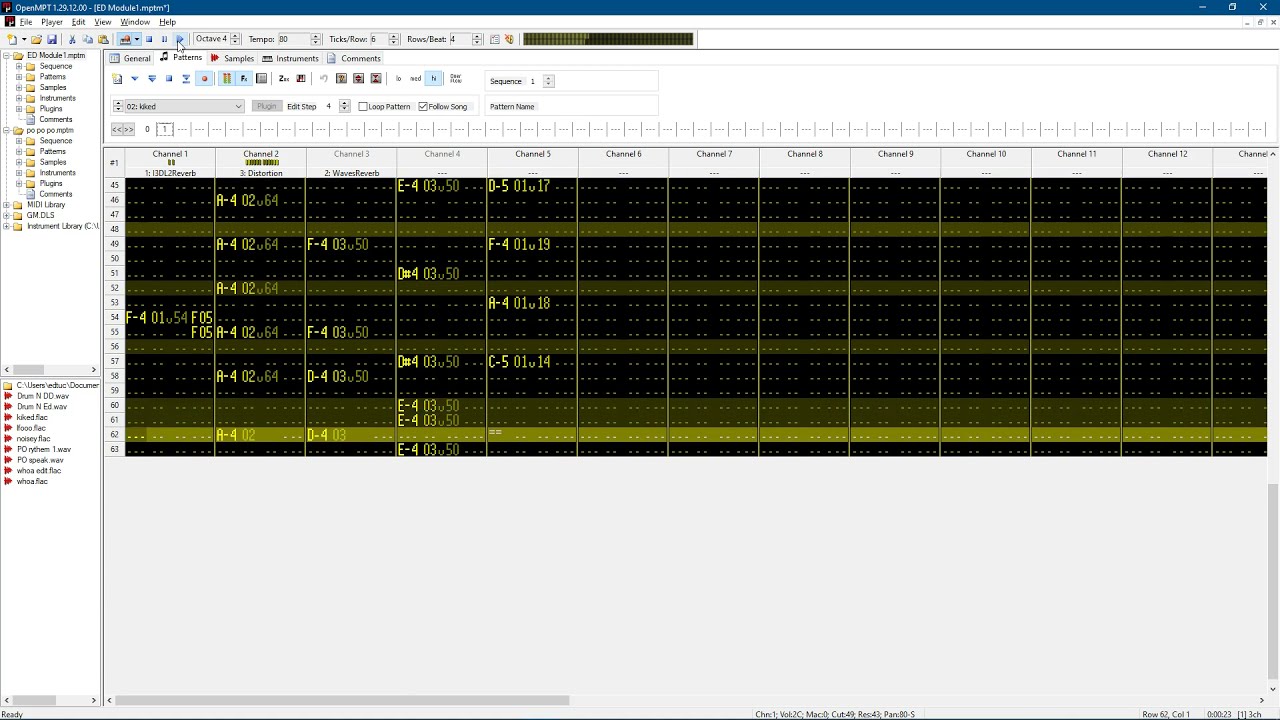Screen dimensions: 1280x720
Task: Open the chord editor icon
Action: pyautogui.click(x=301, y=79)
